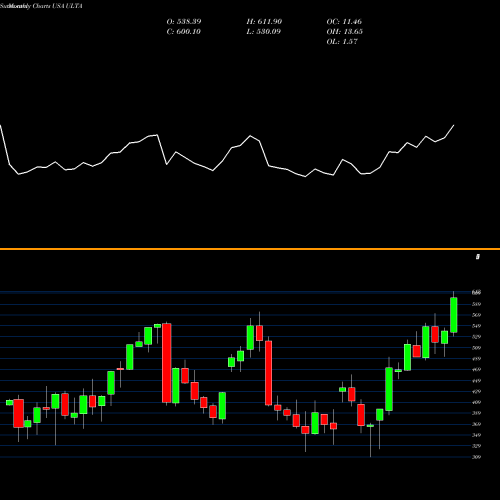Click the 409 price axis label
The width and height of the screenshot is (500, 500).
point(477,402)
